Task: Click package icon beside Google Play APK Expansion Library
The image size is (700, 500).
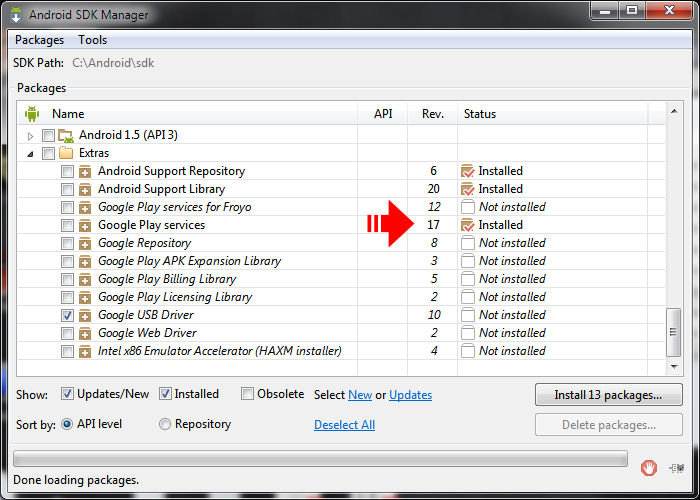Action: 85,261
